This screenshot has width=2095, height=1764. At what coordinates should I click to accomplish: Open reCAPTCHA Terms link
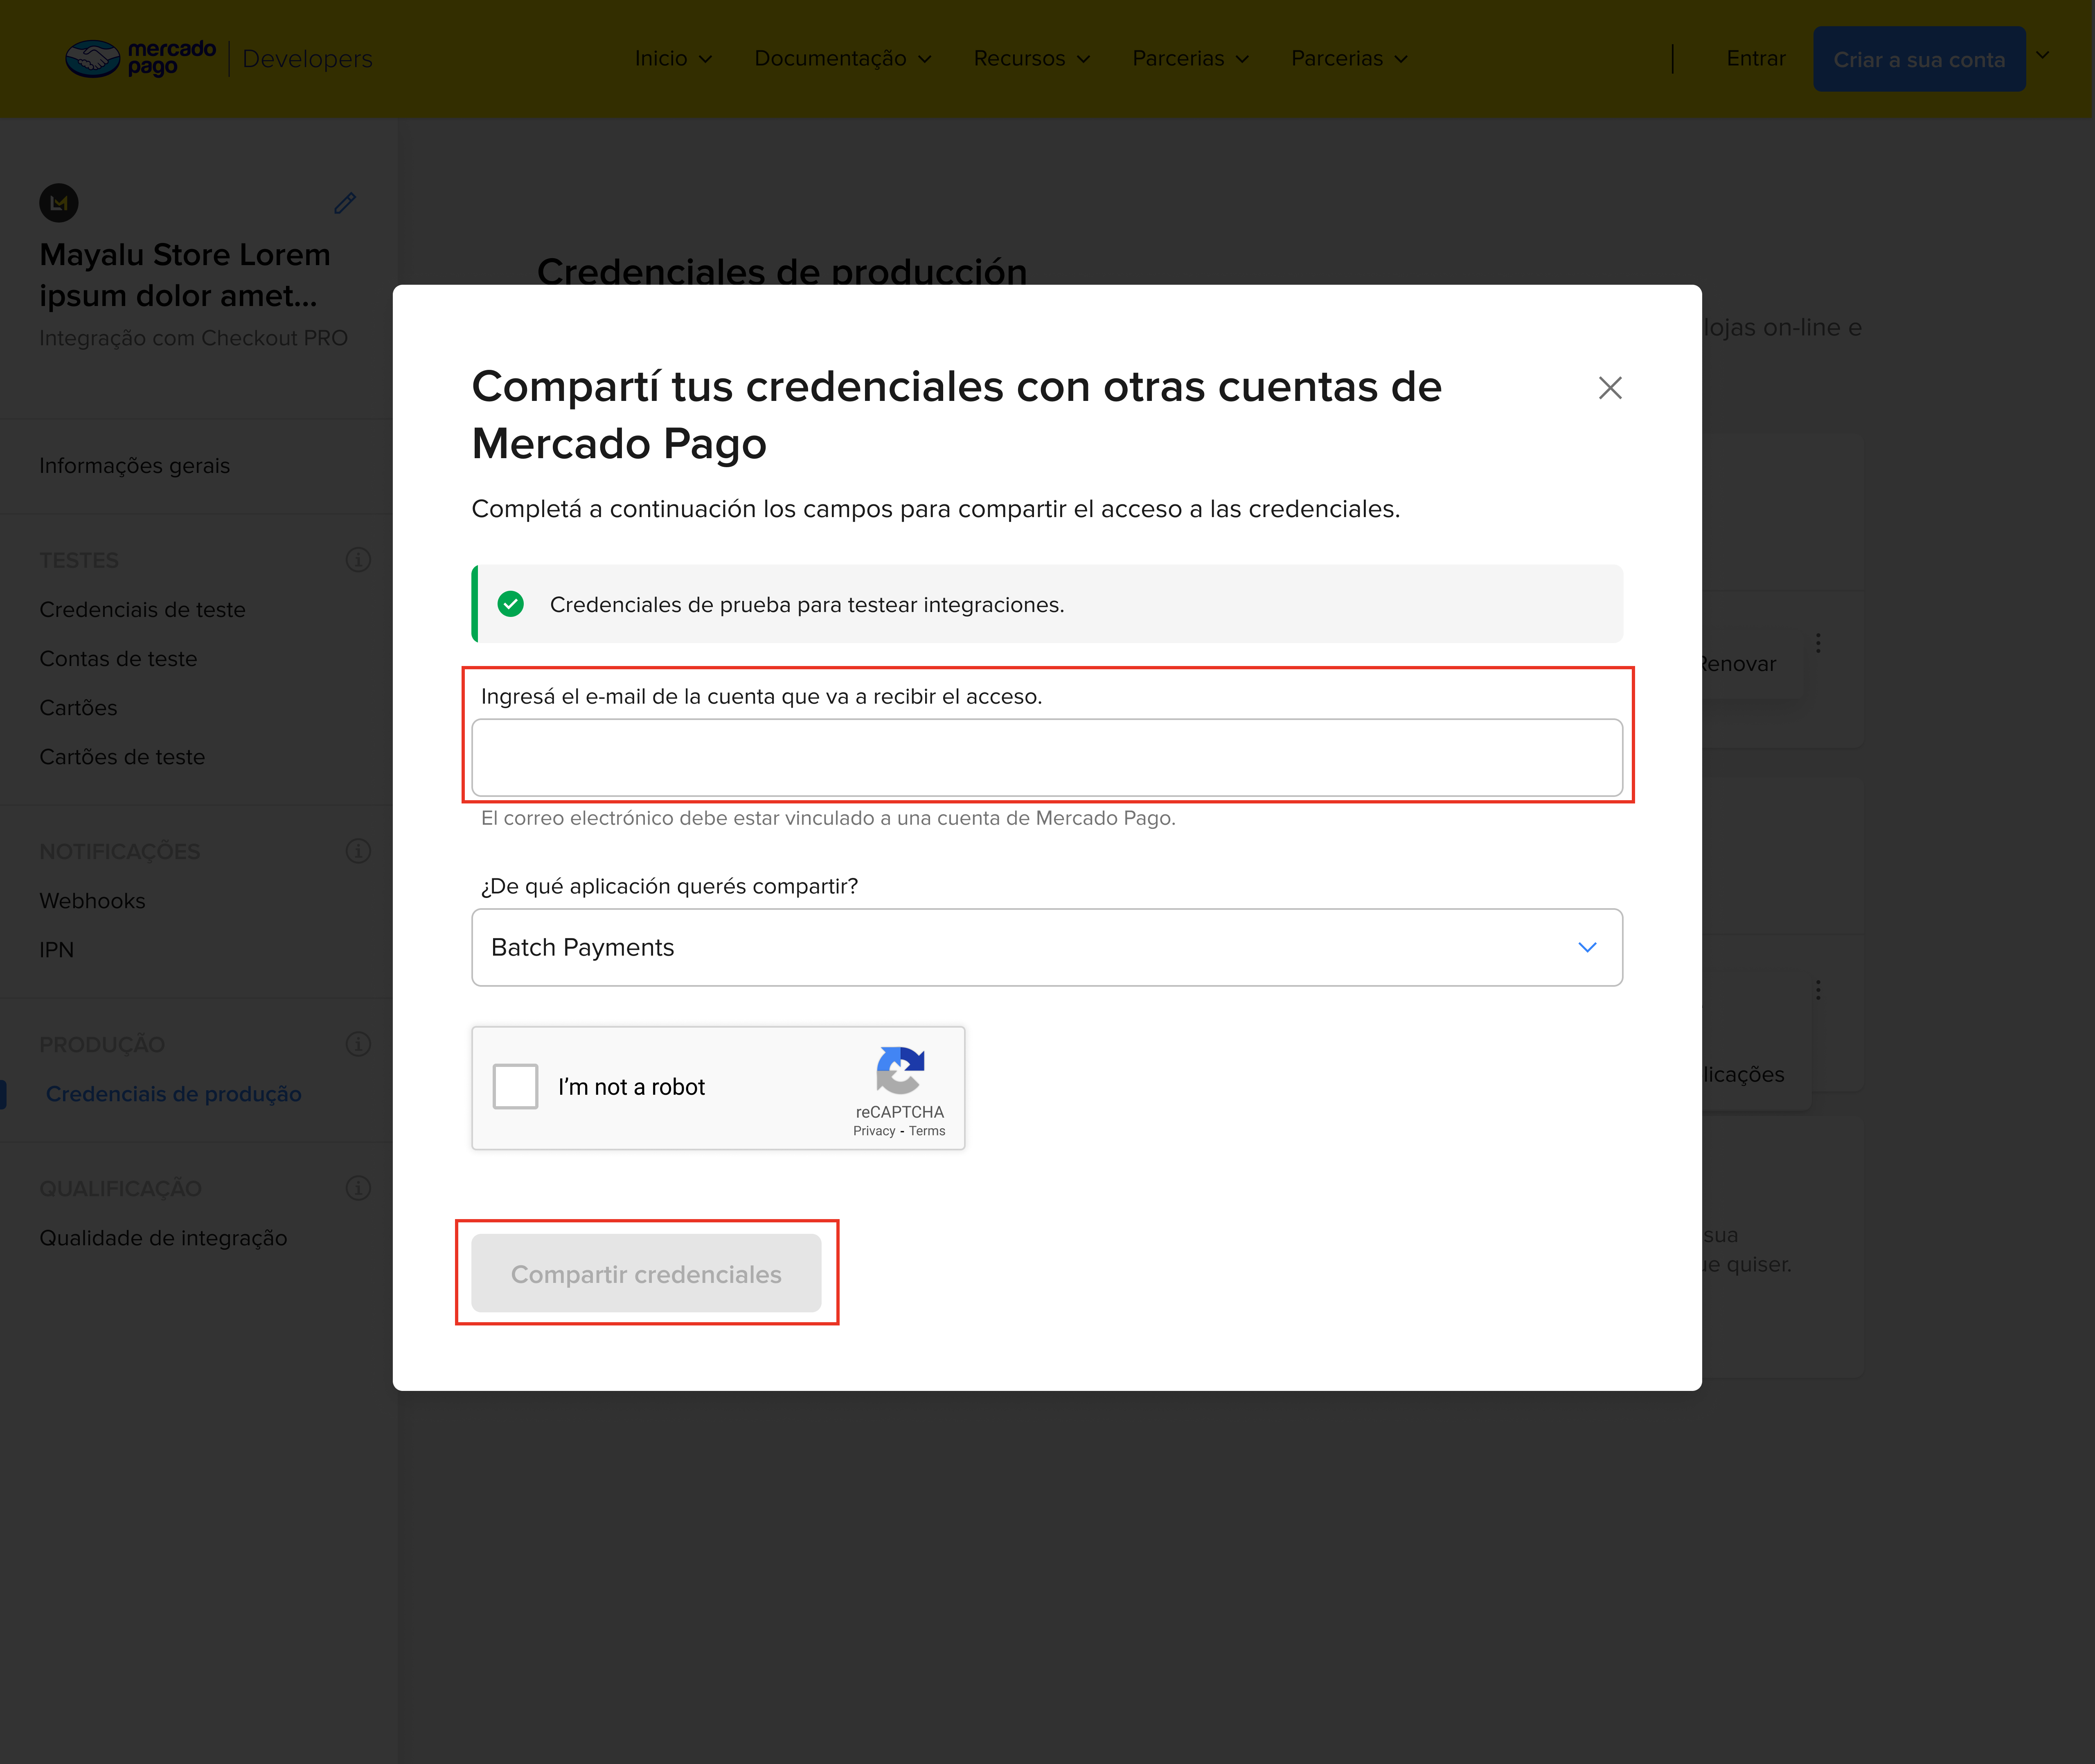point(927,1131)
